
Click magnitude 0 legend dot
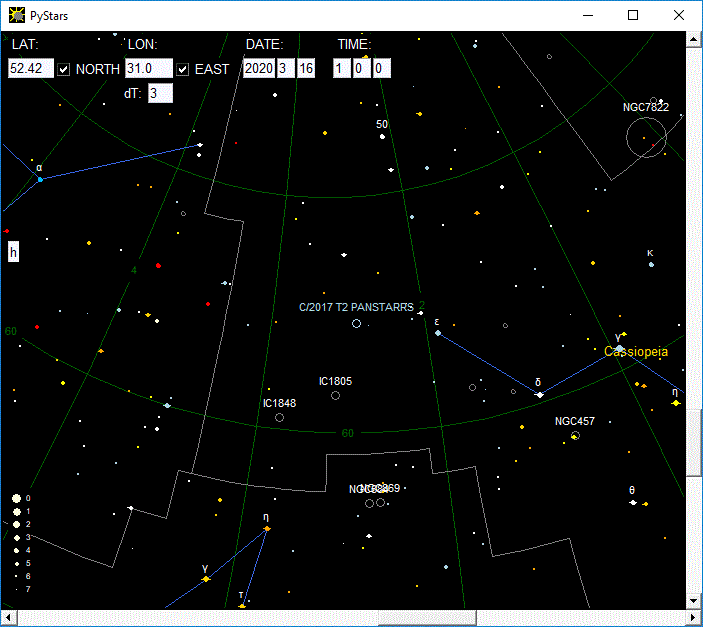coord(17,498)
